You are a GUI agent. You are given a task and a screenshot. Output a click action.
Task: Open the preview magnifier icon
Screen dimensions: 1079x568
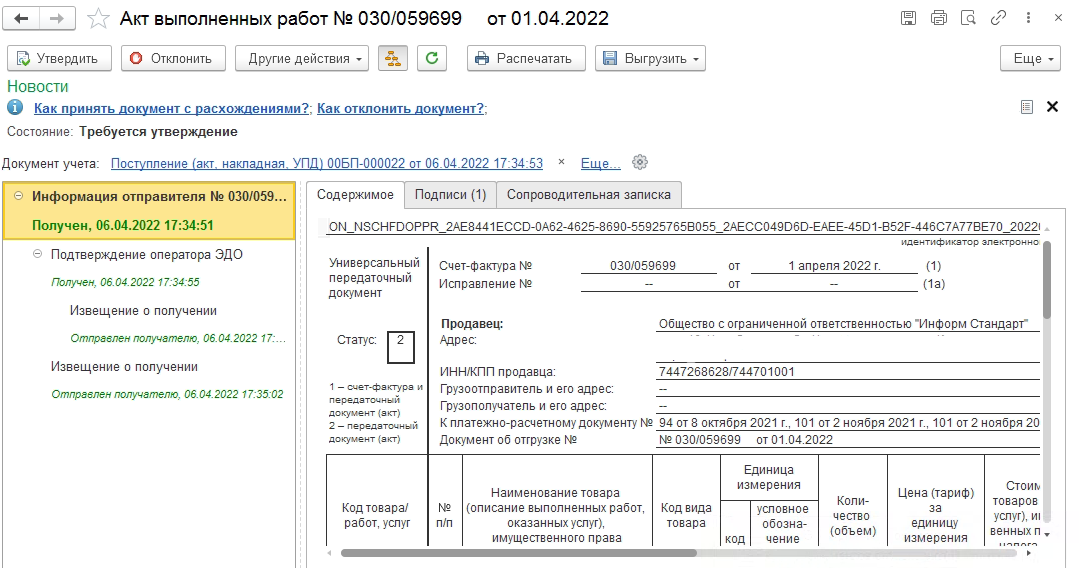click(x=967, y=19)
